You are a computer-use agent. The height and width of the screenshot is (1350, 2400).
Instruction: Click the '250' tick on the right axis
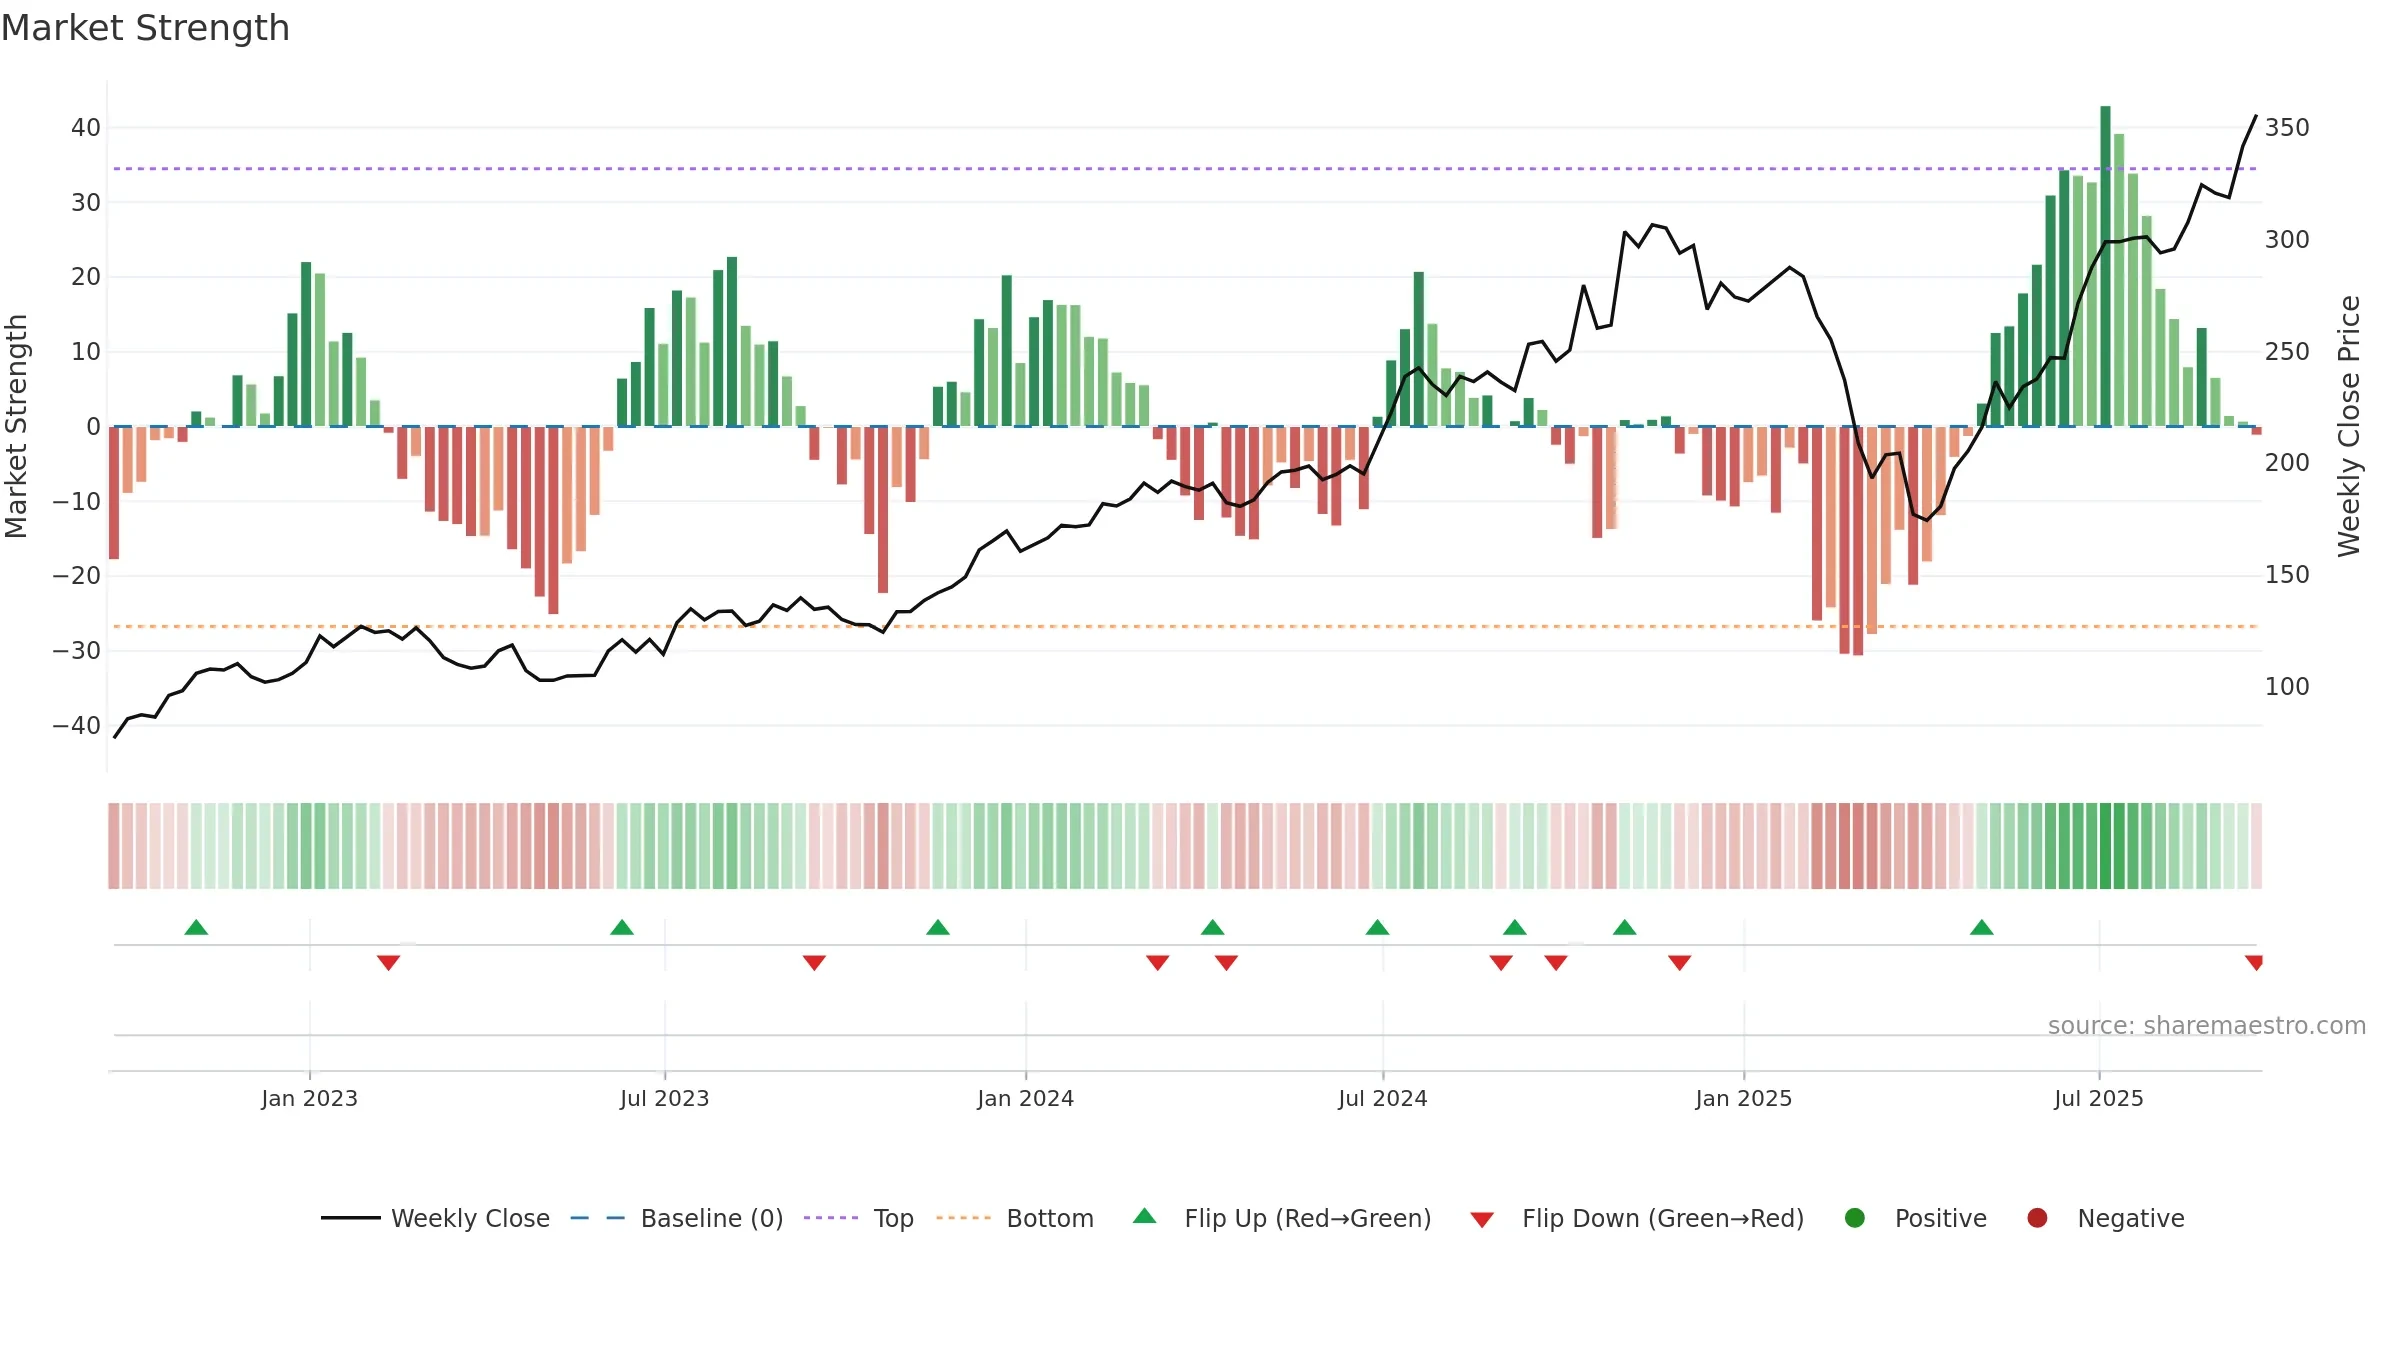tap(2287, 352)
